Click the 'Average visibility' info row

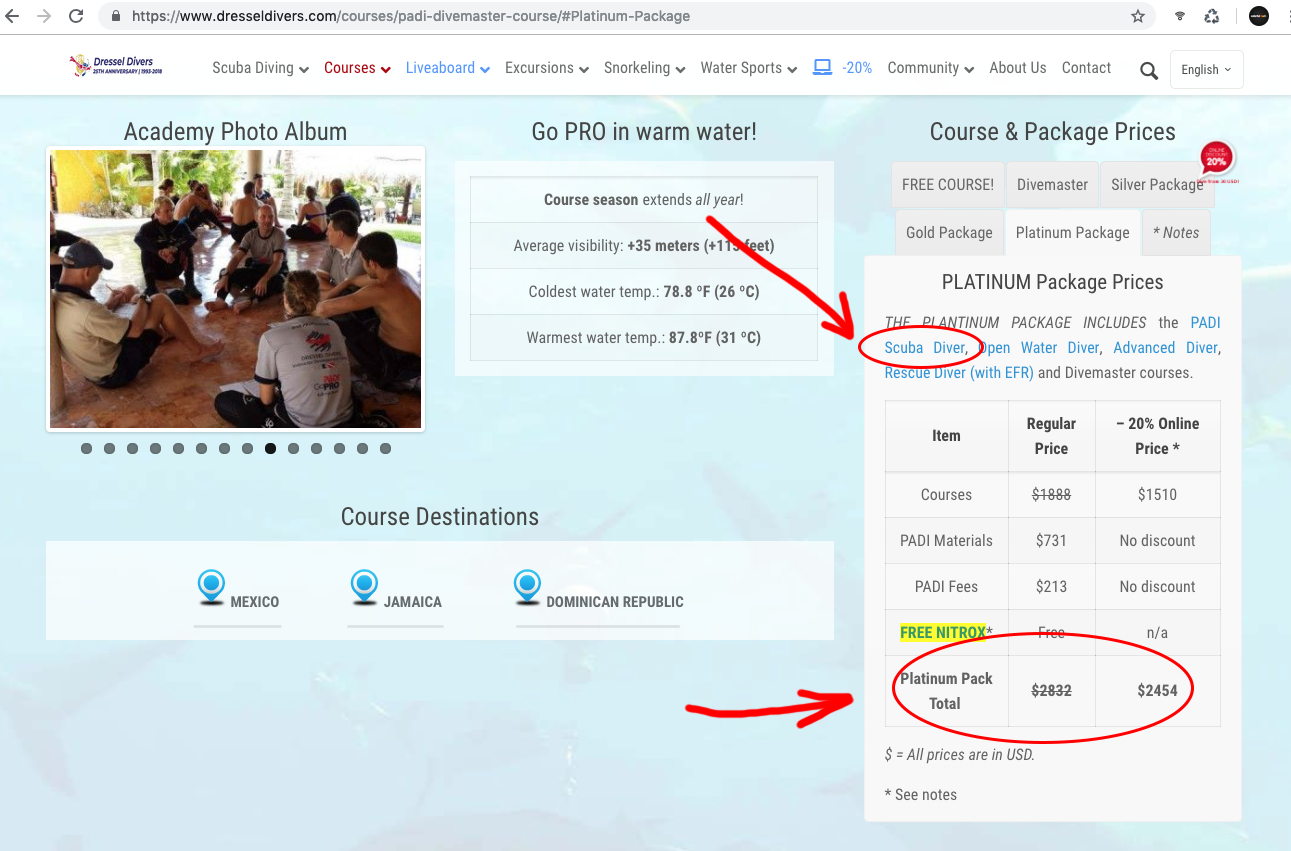644,245
